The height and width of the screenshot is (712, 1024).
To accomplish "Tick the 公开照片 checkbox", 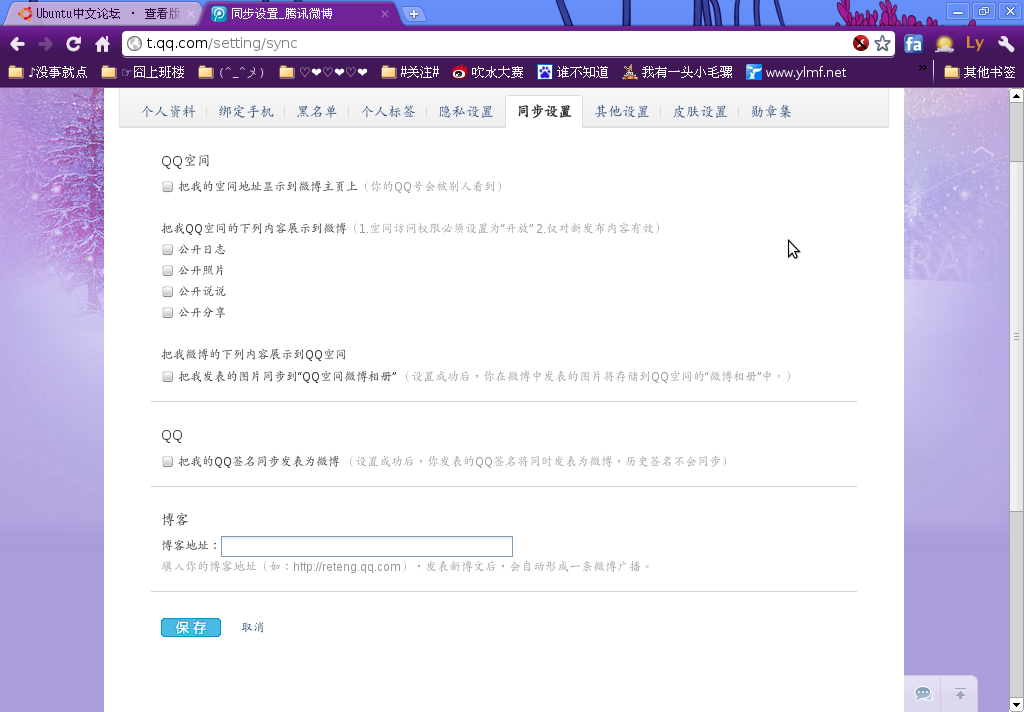I will click(x=167, y=270).
